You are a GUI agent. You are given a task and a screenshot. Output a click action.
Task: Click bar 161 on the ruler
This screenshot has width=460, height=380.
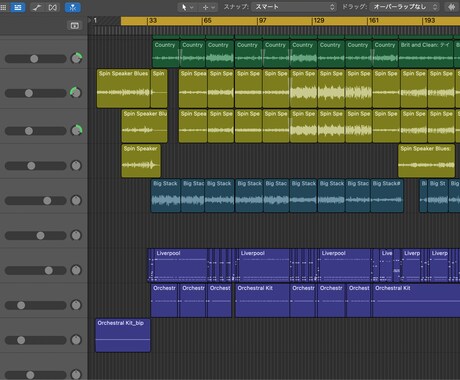(x=374, y=21)
